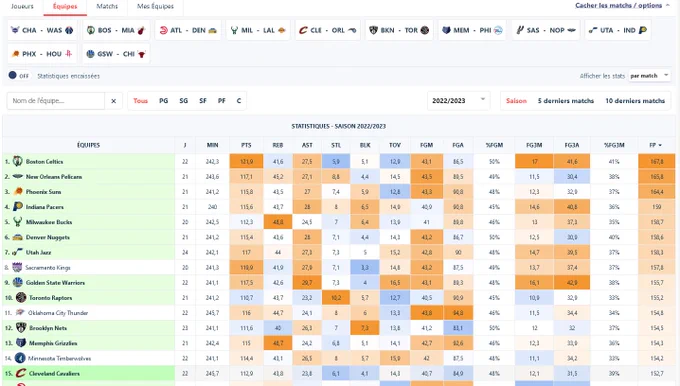Click the Oklahoma City Thunder logo

[20, 313]
